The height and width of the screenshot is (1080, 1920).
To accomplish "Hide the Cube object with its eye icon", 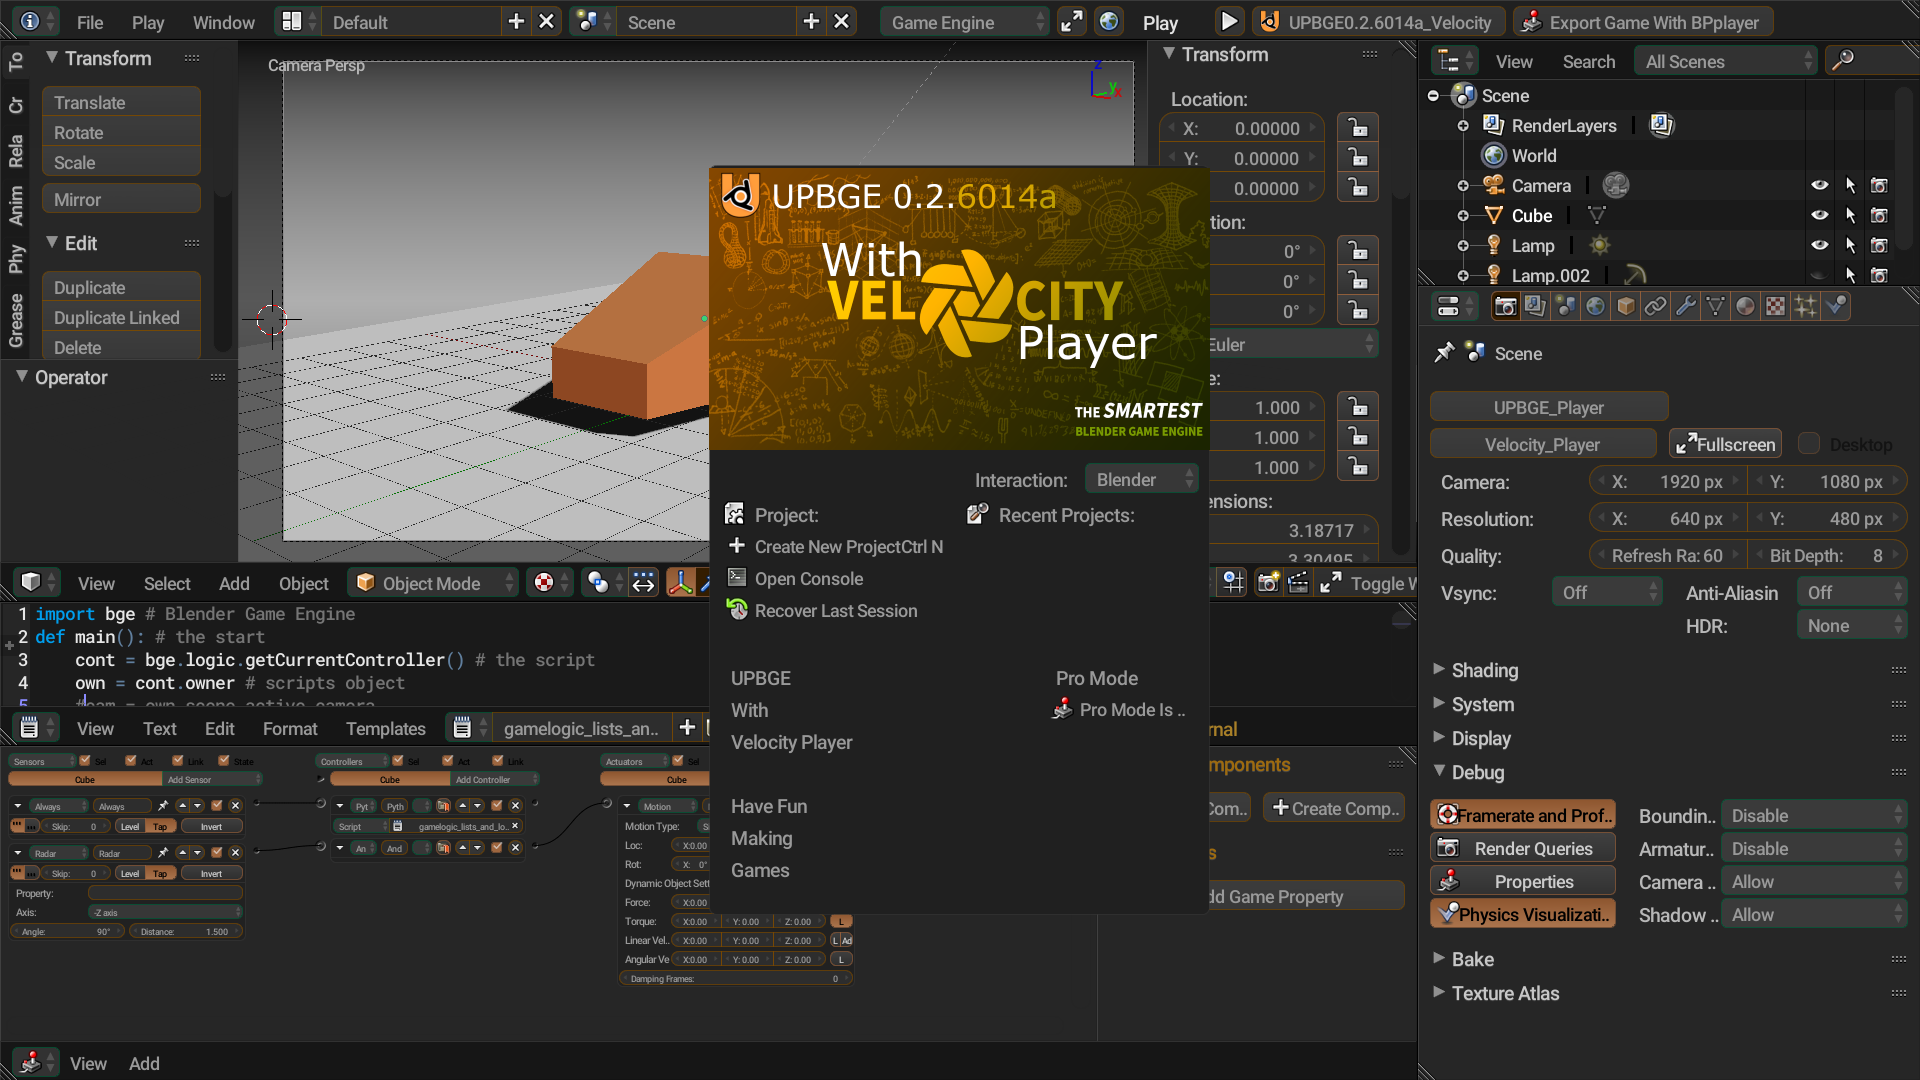I will [x=1819, y=215].
